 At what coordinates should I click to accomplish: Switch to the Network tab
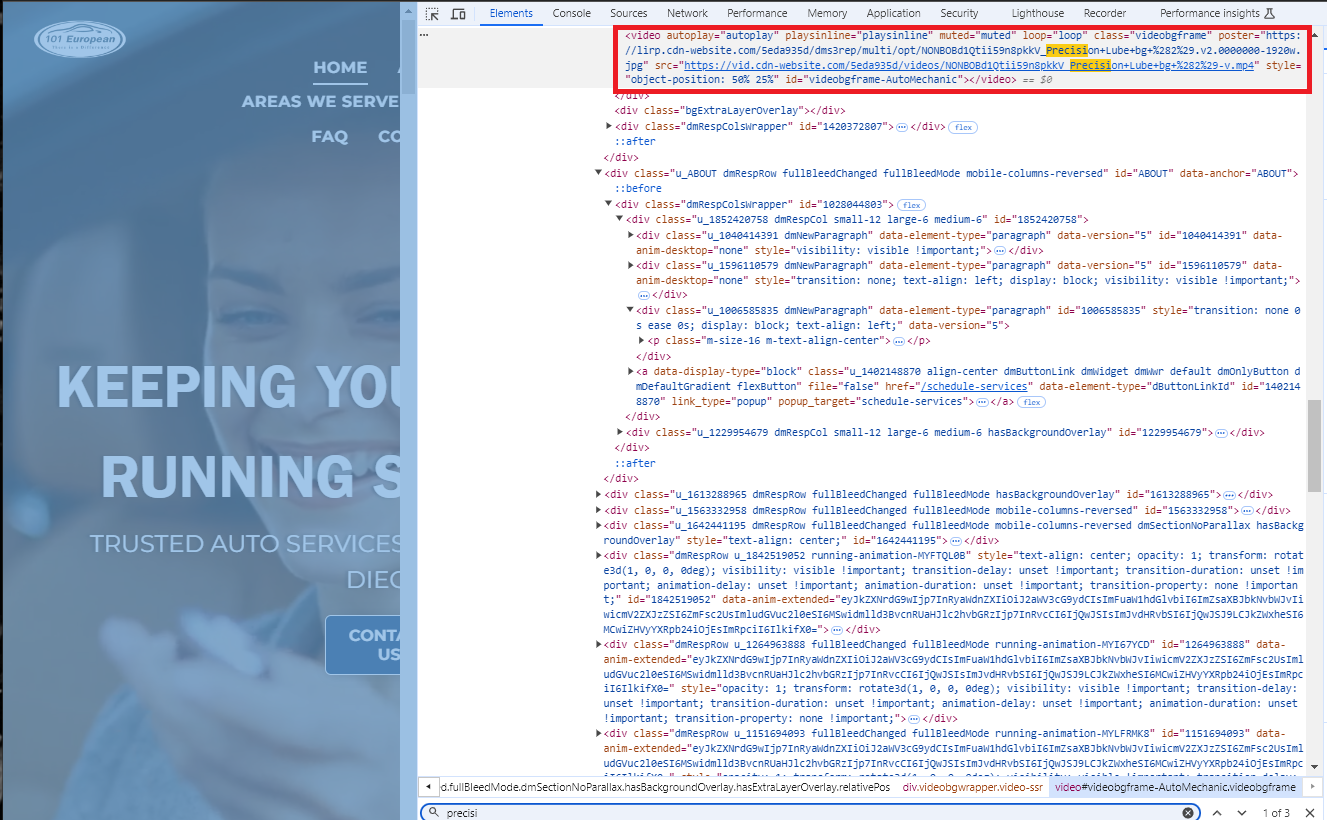(x=687, y=14)
